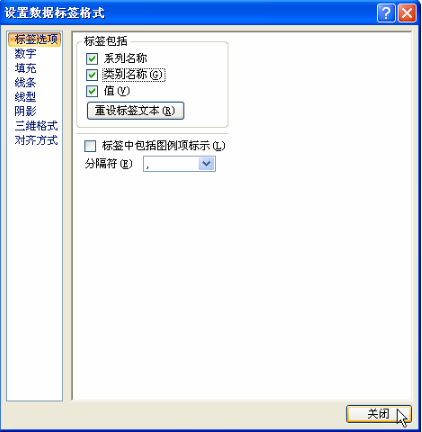The height and width of the screenshot is (432, 422).
Task: Toggle the 系列名称 checkbox
Action: 92,59
